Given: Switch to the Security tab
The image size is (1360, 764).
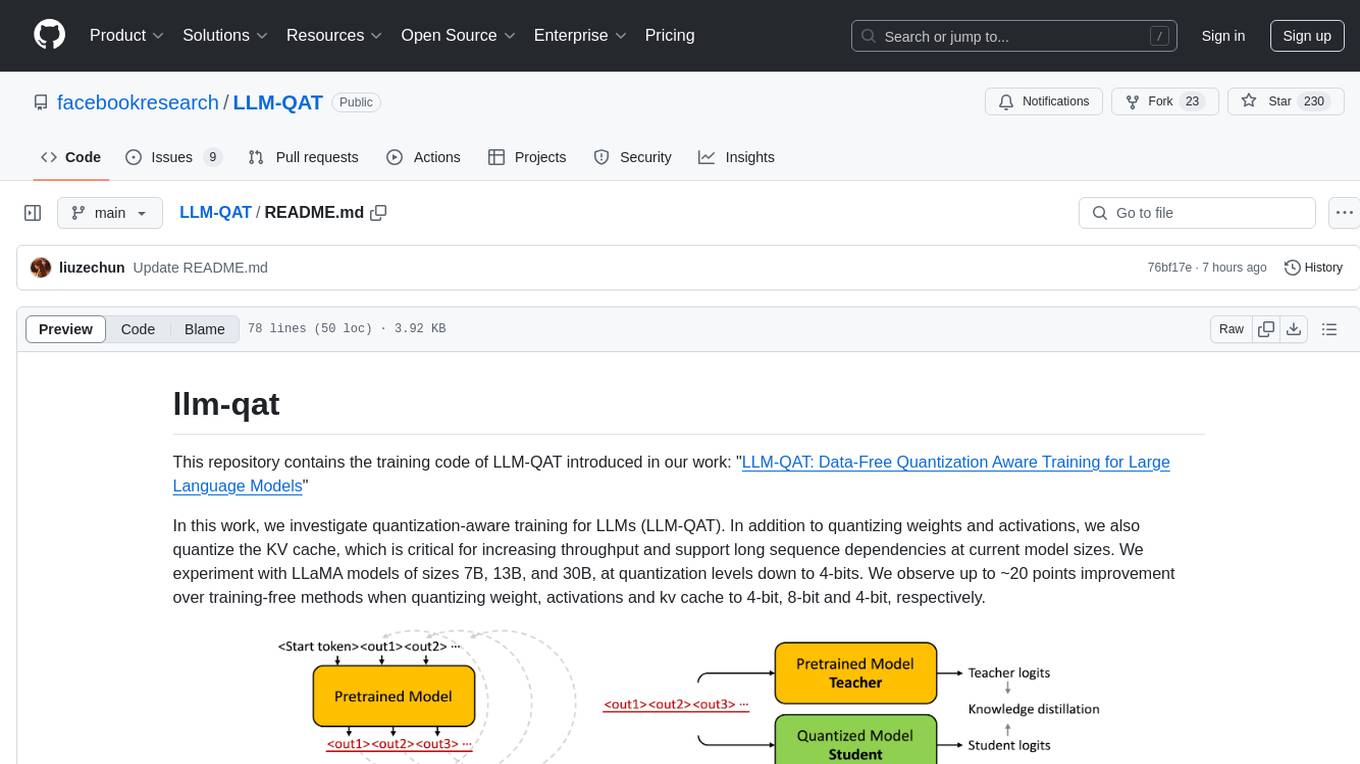Looking at the screenshot, I should tap(632, 157).
